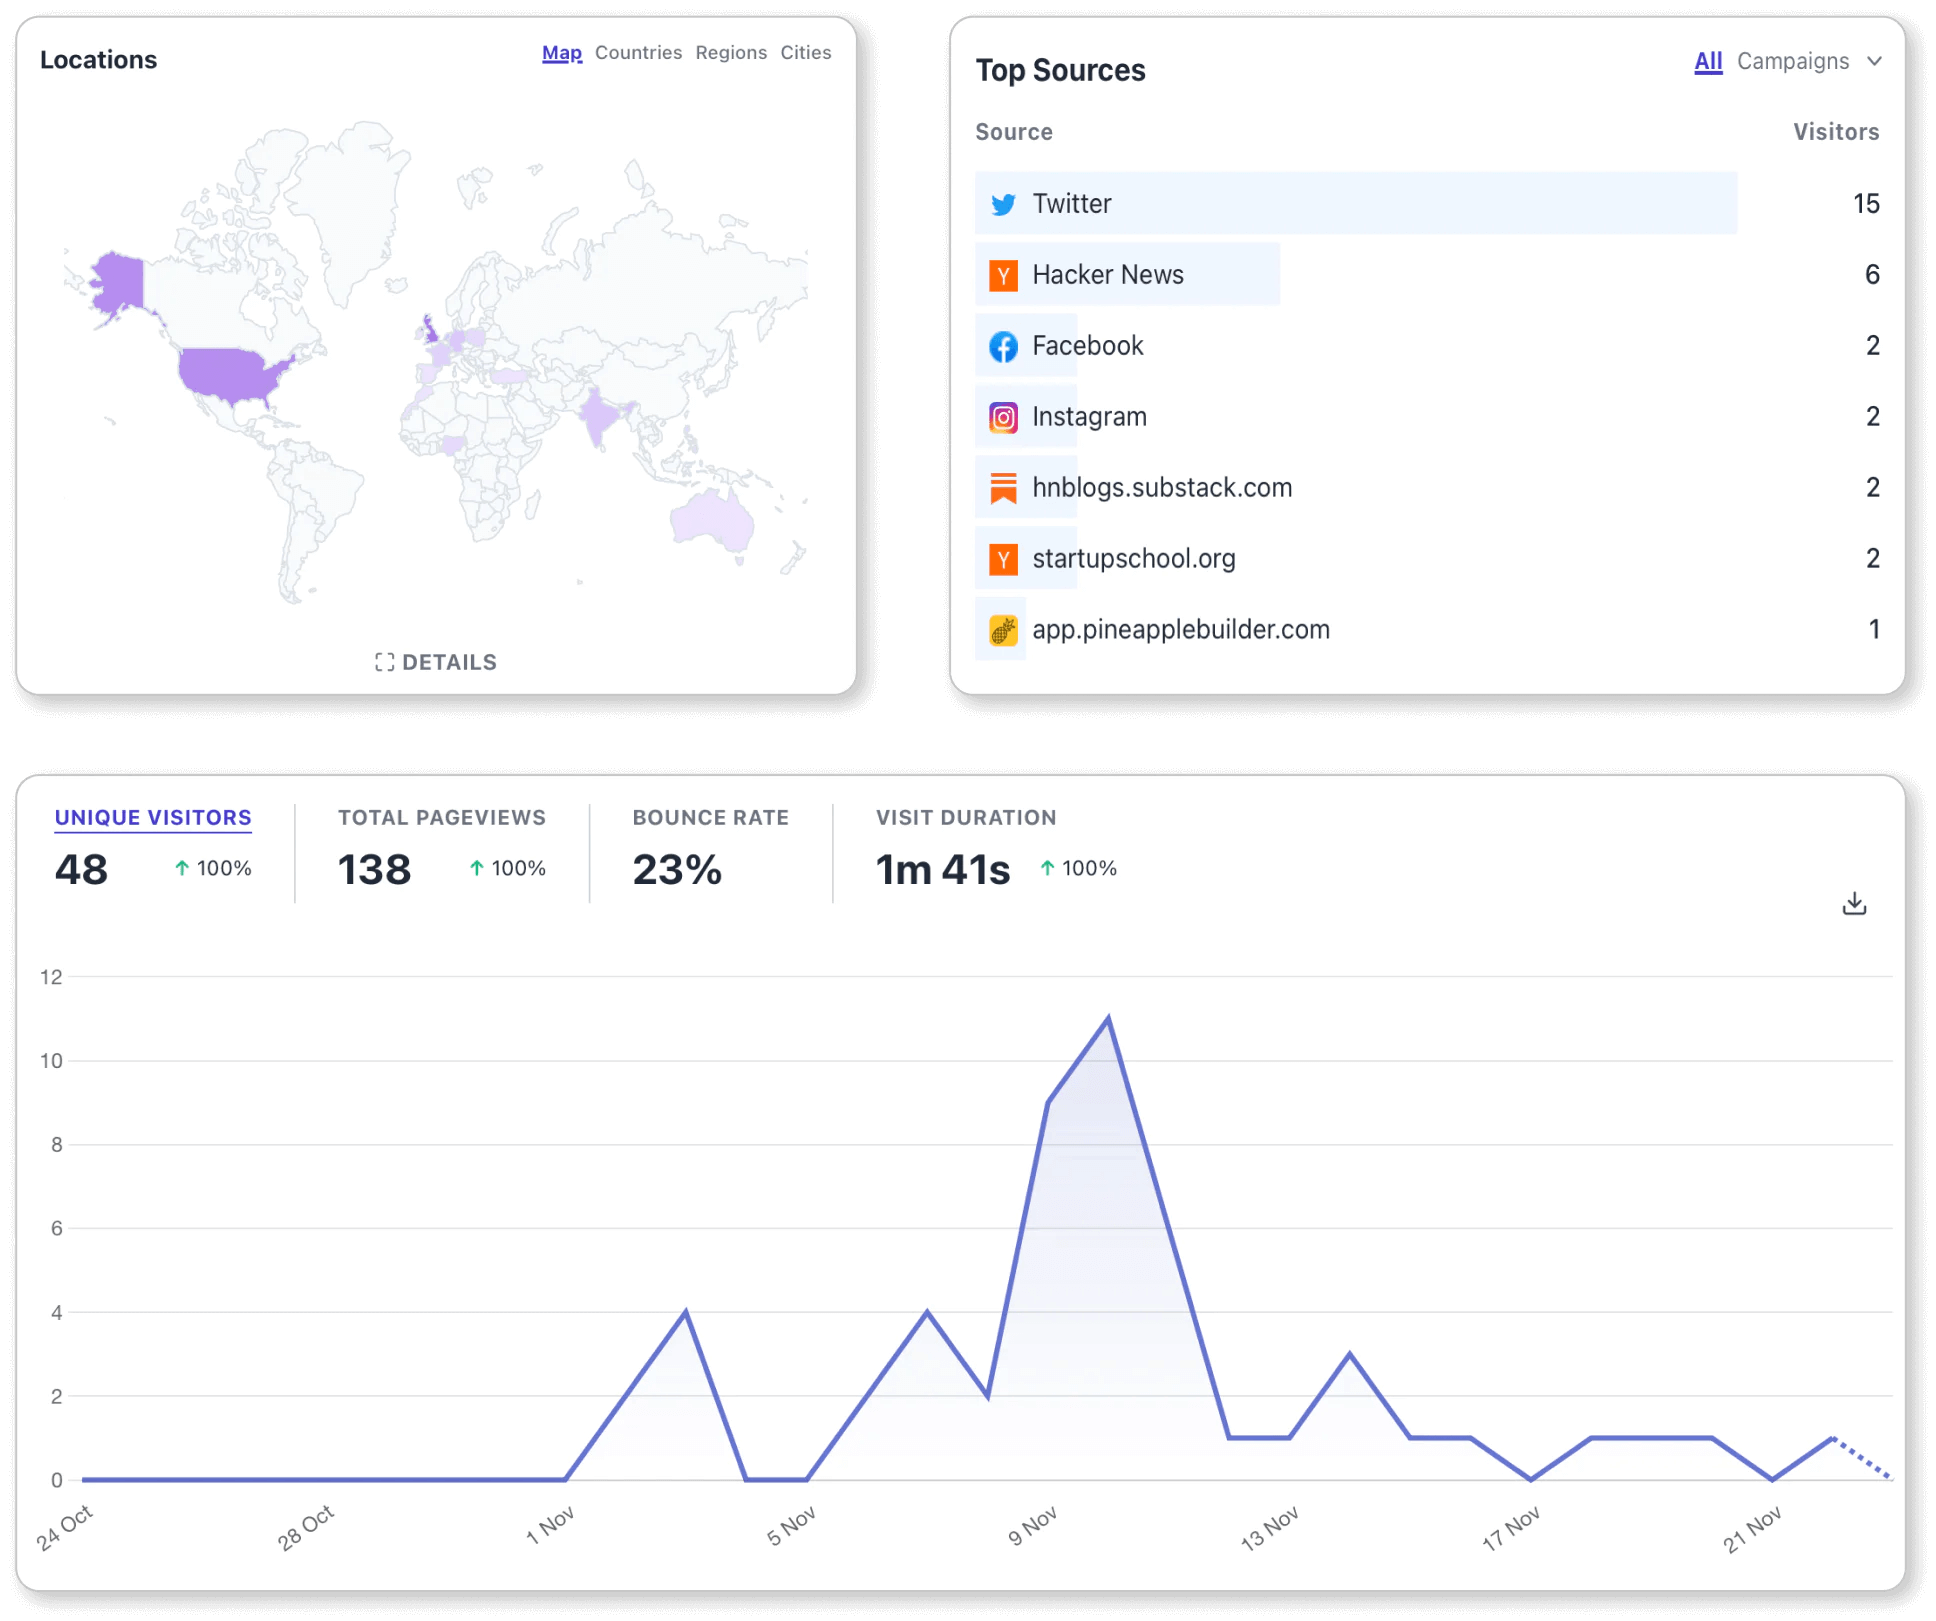This screenshot has width=1936, height=1621.
Task: Select the Unique Visitors metric
Action: [x=153, y=817]
